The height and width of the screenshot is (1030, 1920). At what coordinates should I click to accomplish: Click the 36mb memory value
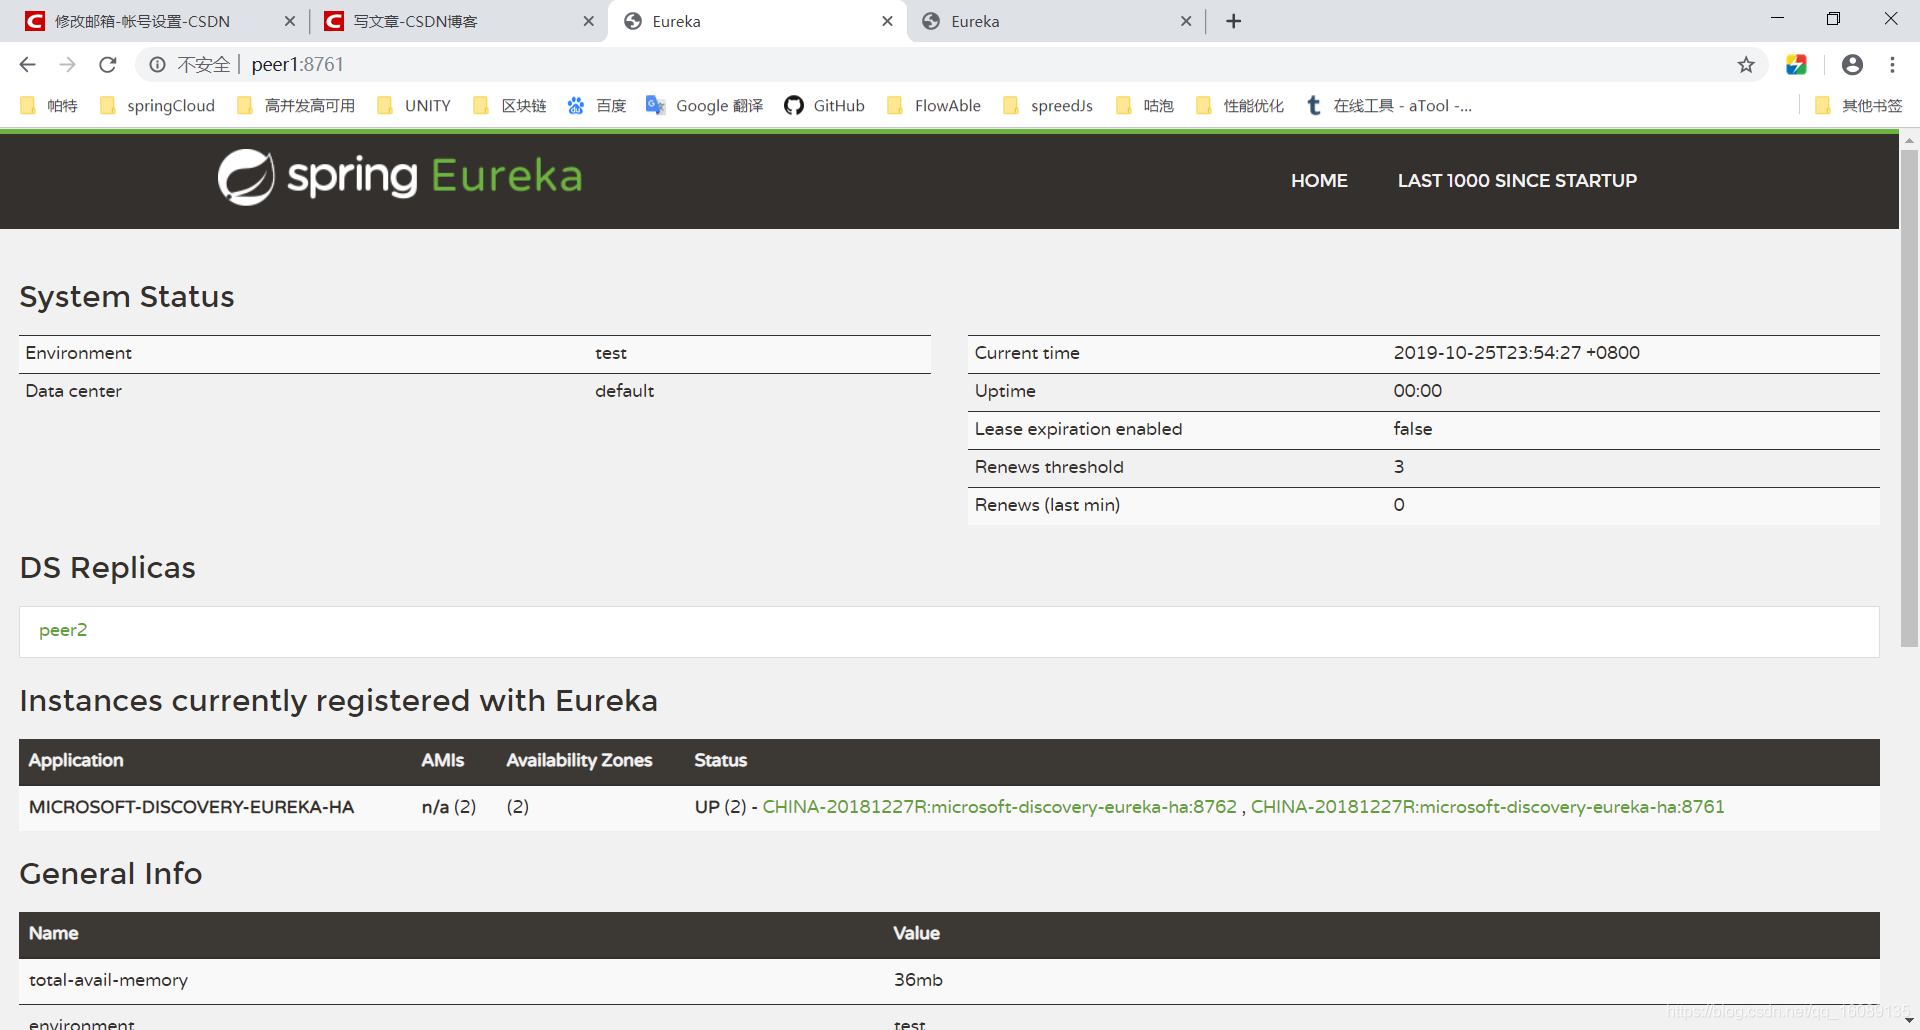[x=918, y=980]
